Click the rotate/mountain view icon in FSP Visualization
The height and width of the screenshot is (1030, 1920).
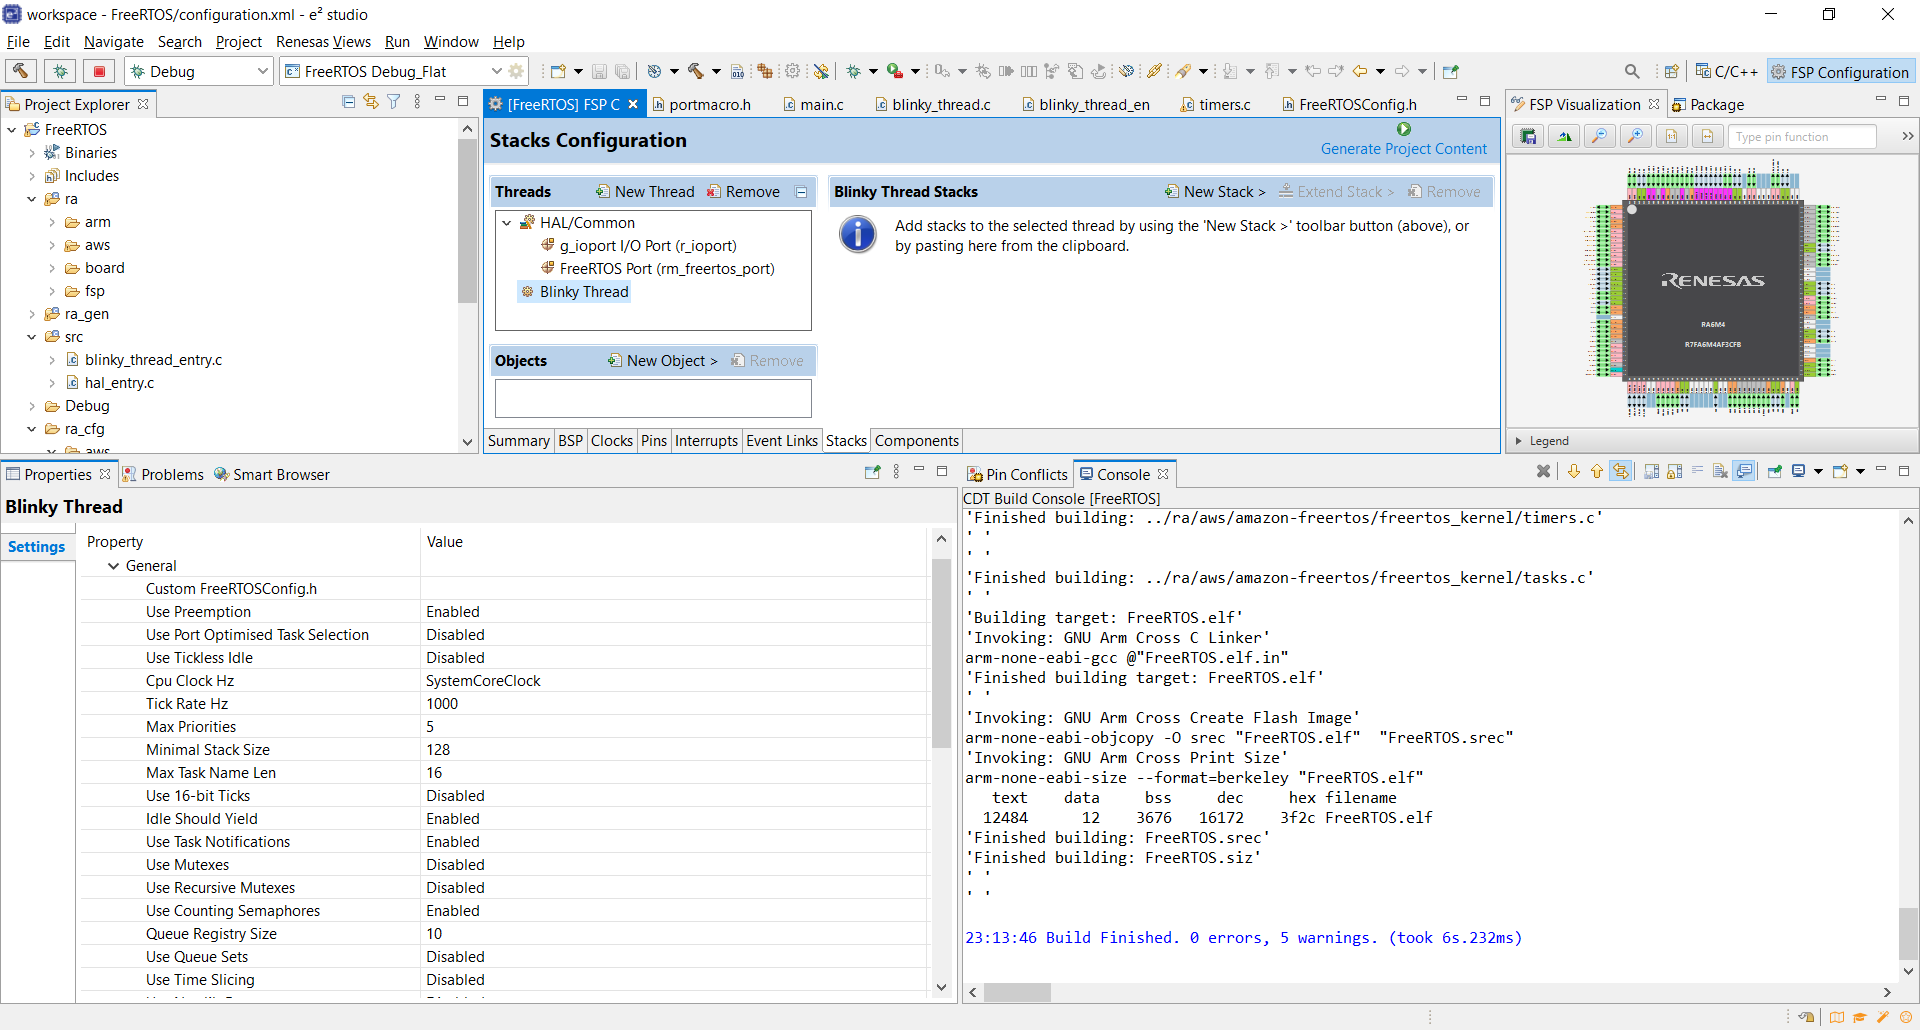pos(1564,136)
